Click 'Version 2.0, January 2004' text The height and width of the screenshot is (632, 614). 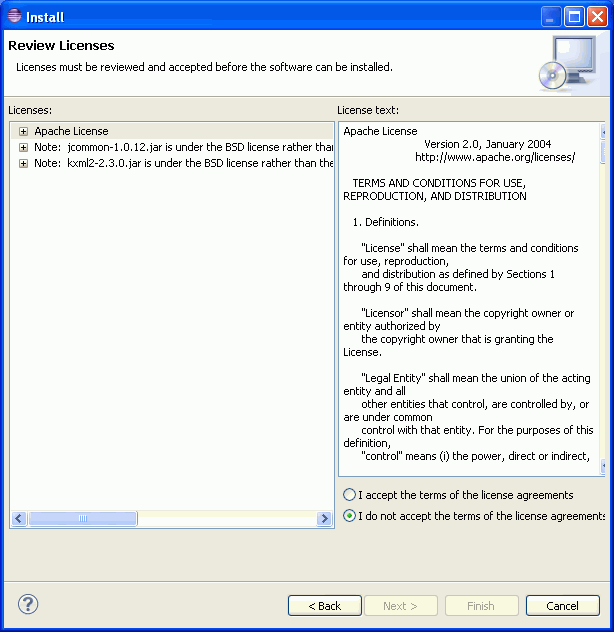(x=487, y=144)
